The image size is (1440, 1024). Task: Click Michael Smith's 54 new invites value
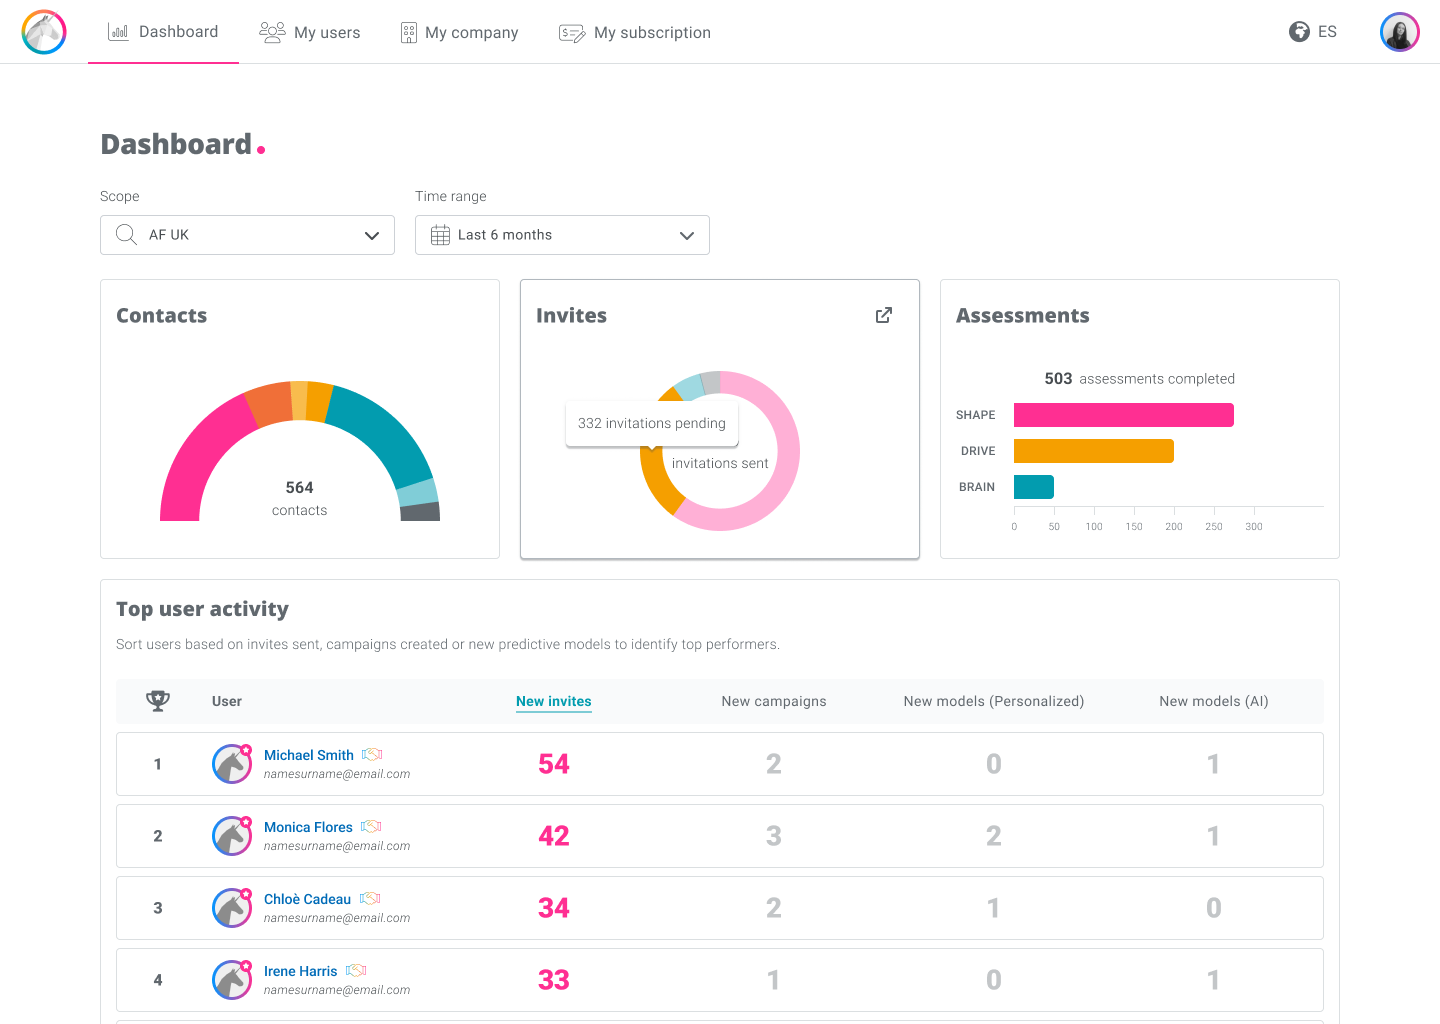tap(554, 764)
